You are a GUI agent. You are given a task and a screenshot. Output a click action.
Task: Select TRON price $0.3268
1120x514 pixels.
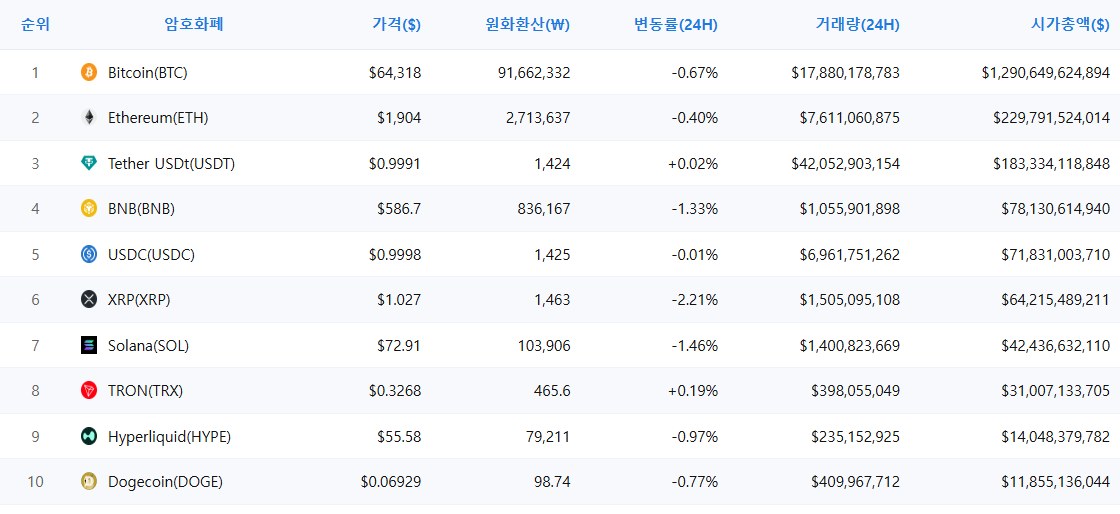click(395, 390)
